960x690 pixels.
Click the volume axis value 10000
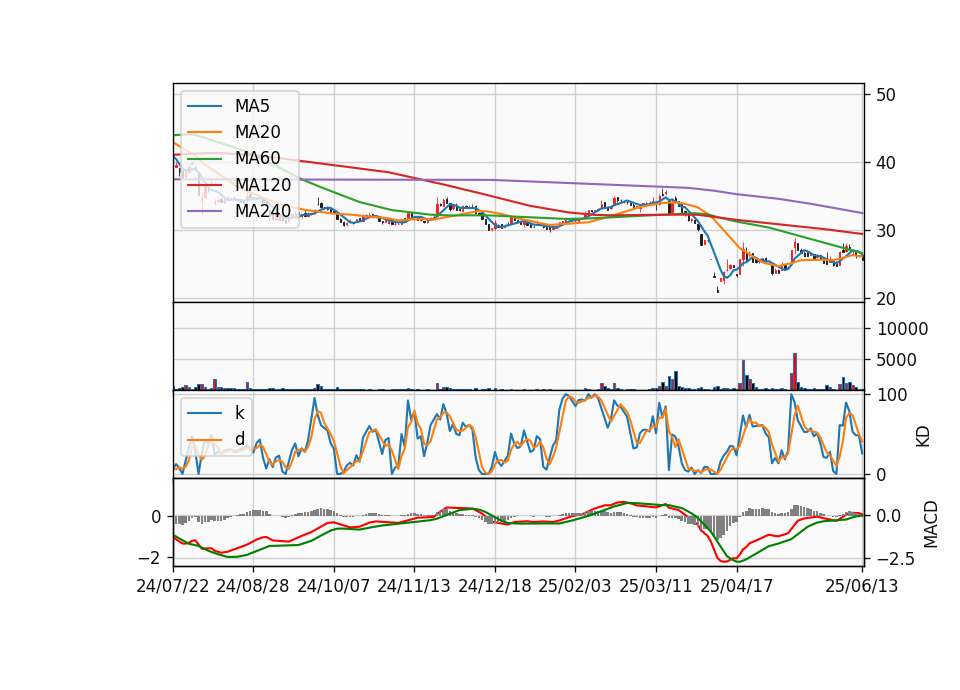click(902, 329)
